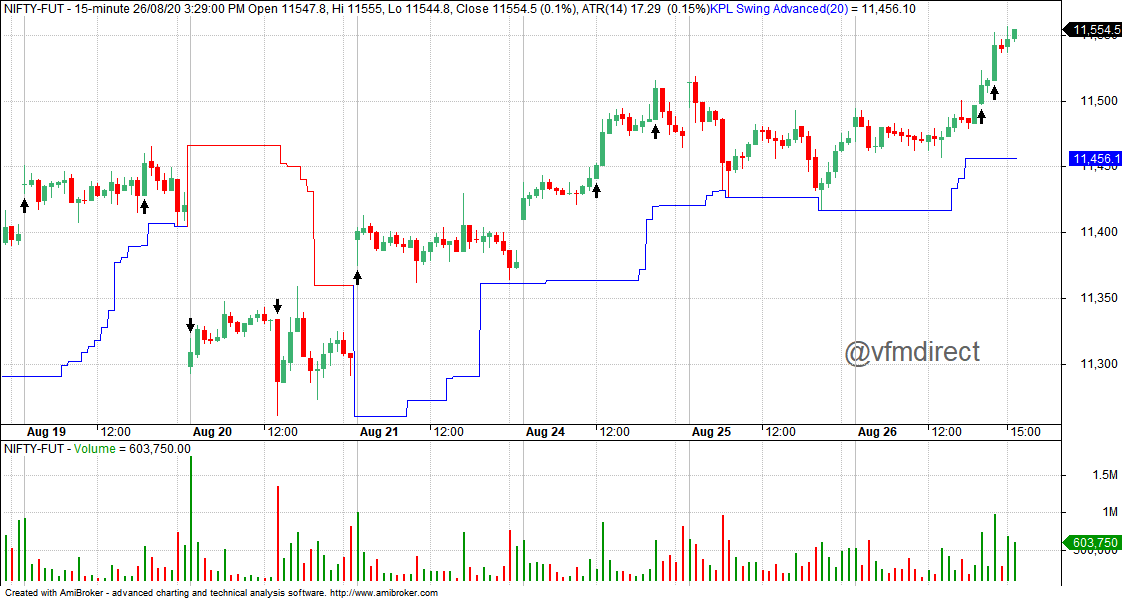Click the Aug 24 date label
Screen dimensions: 1122x599
(545, 432)
